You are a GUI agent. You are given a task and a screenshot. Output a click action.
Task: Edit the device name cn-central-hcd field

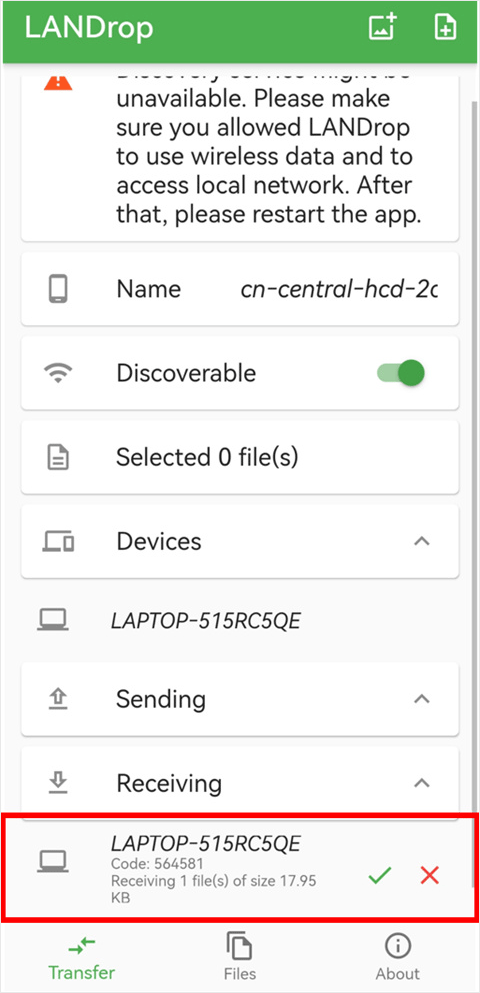coord(339,289)
